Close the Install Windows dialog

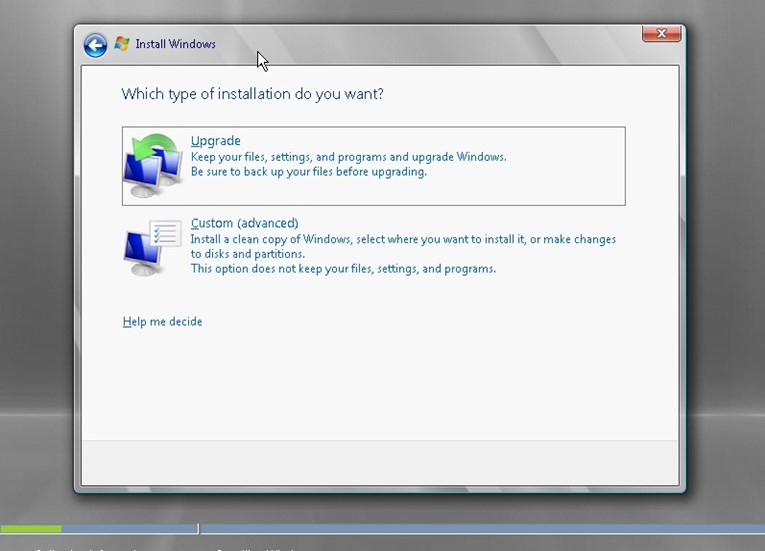click(661, 34)
